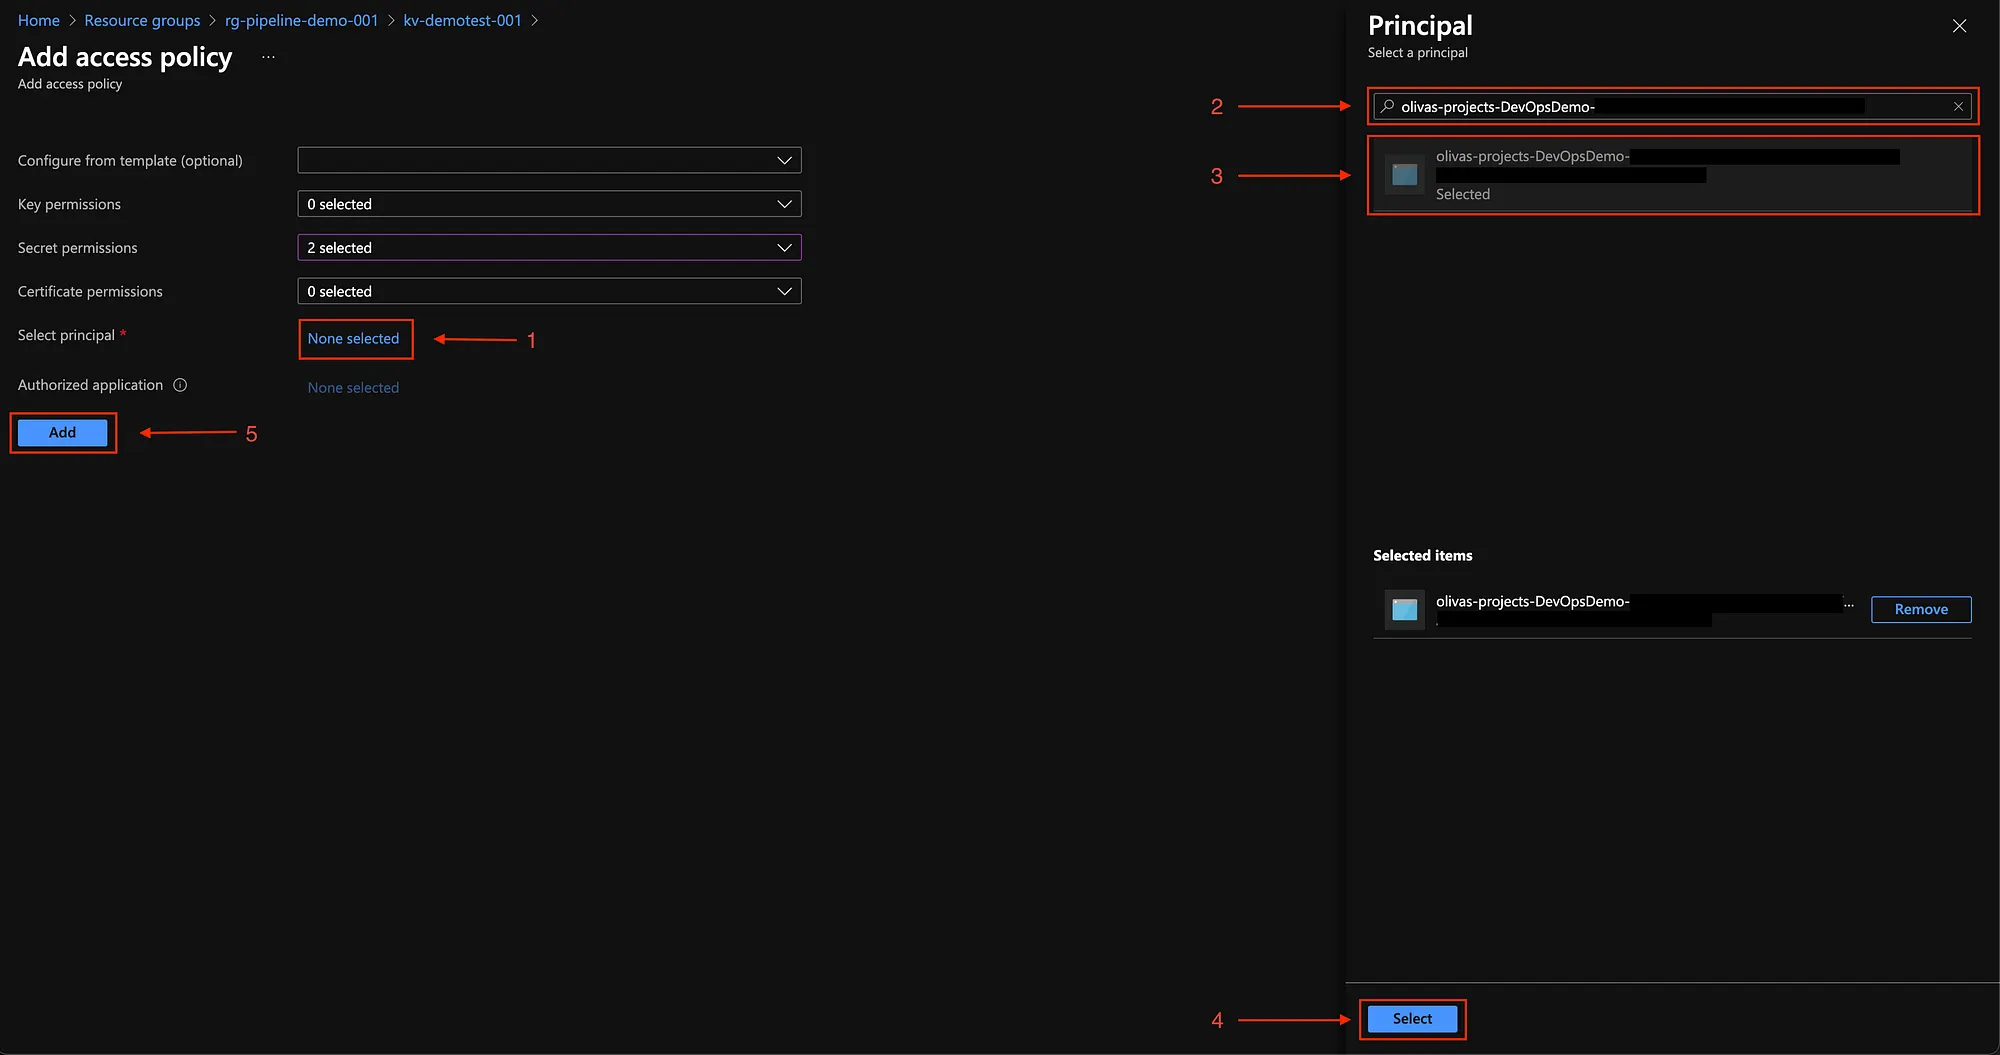Navigate to rg-pipeline-demo-001 breadcrumb

302,20
